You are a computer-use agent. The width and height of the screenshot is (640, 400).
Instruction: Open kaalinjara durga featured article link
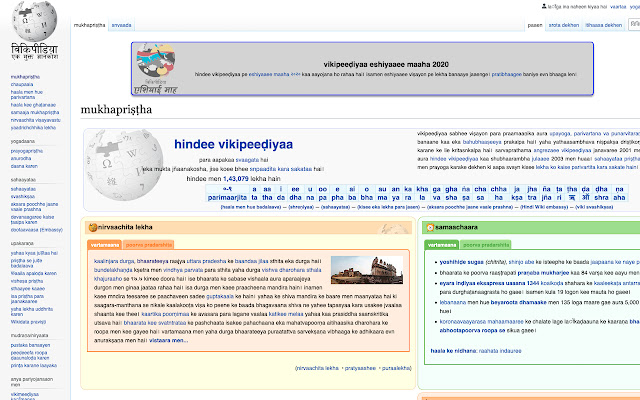(114, 261)
